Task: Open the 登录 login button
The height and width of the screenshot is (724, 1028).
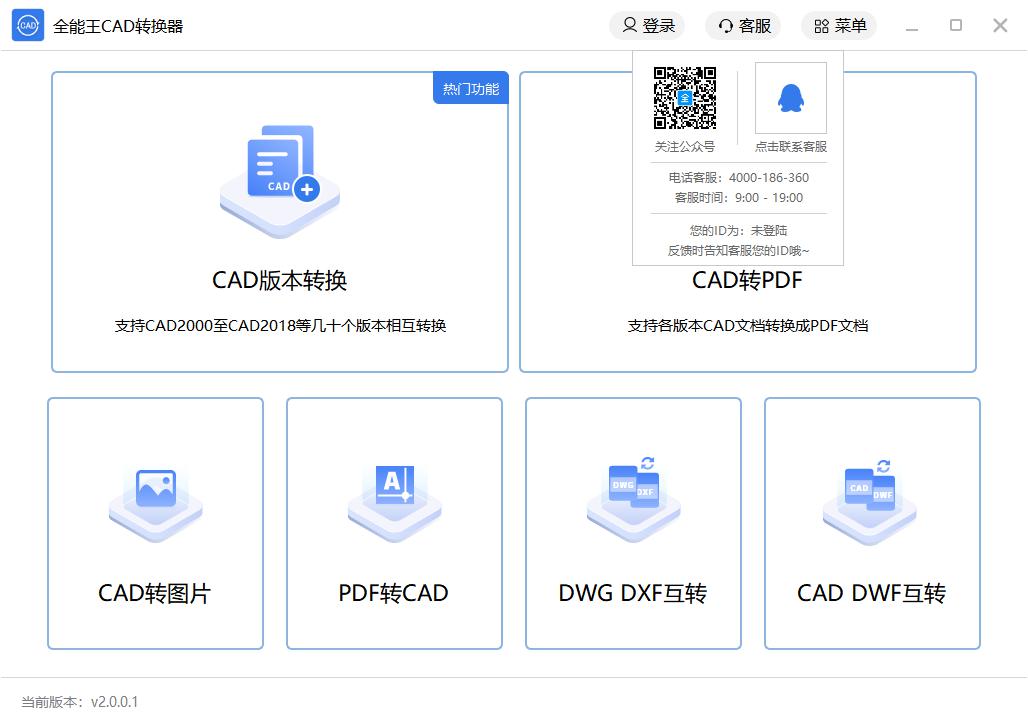Action: point(647,26)
